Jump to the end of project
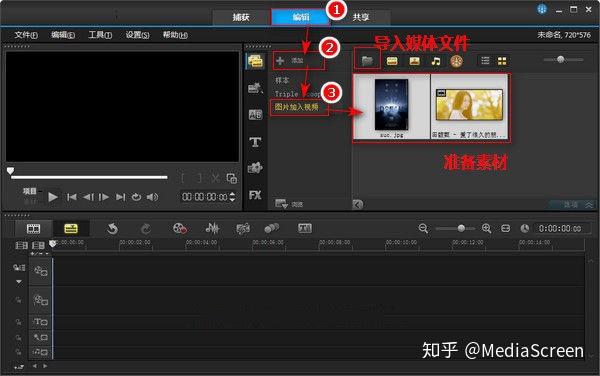Image resolution: width=600 pixels, height=376 pixels. point(121,197)
